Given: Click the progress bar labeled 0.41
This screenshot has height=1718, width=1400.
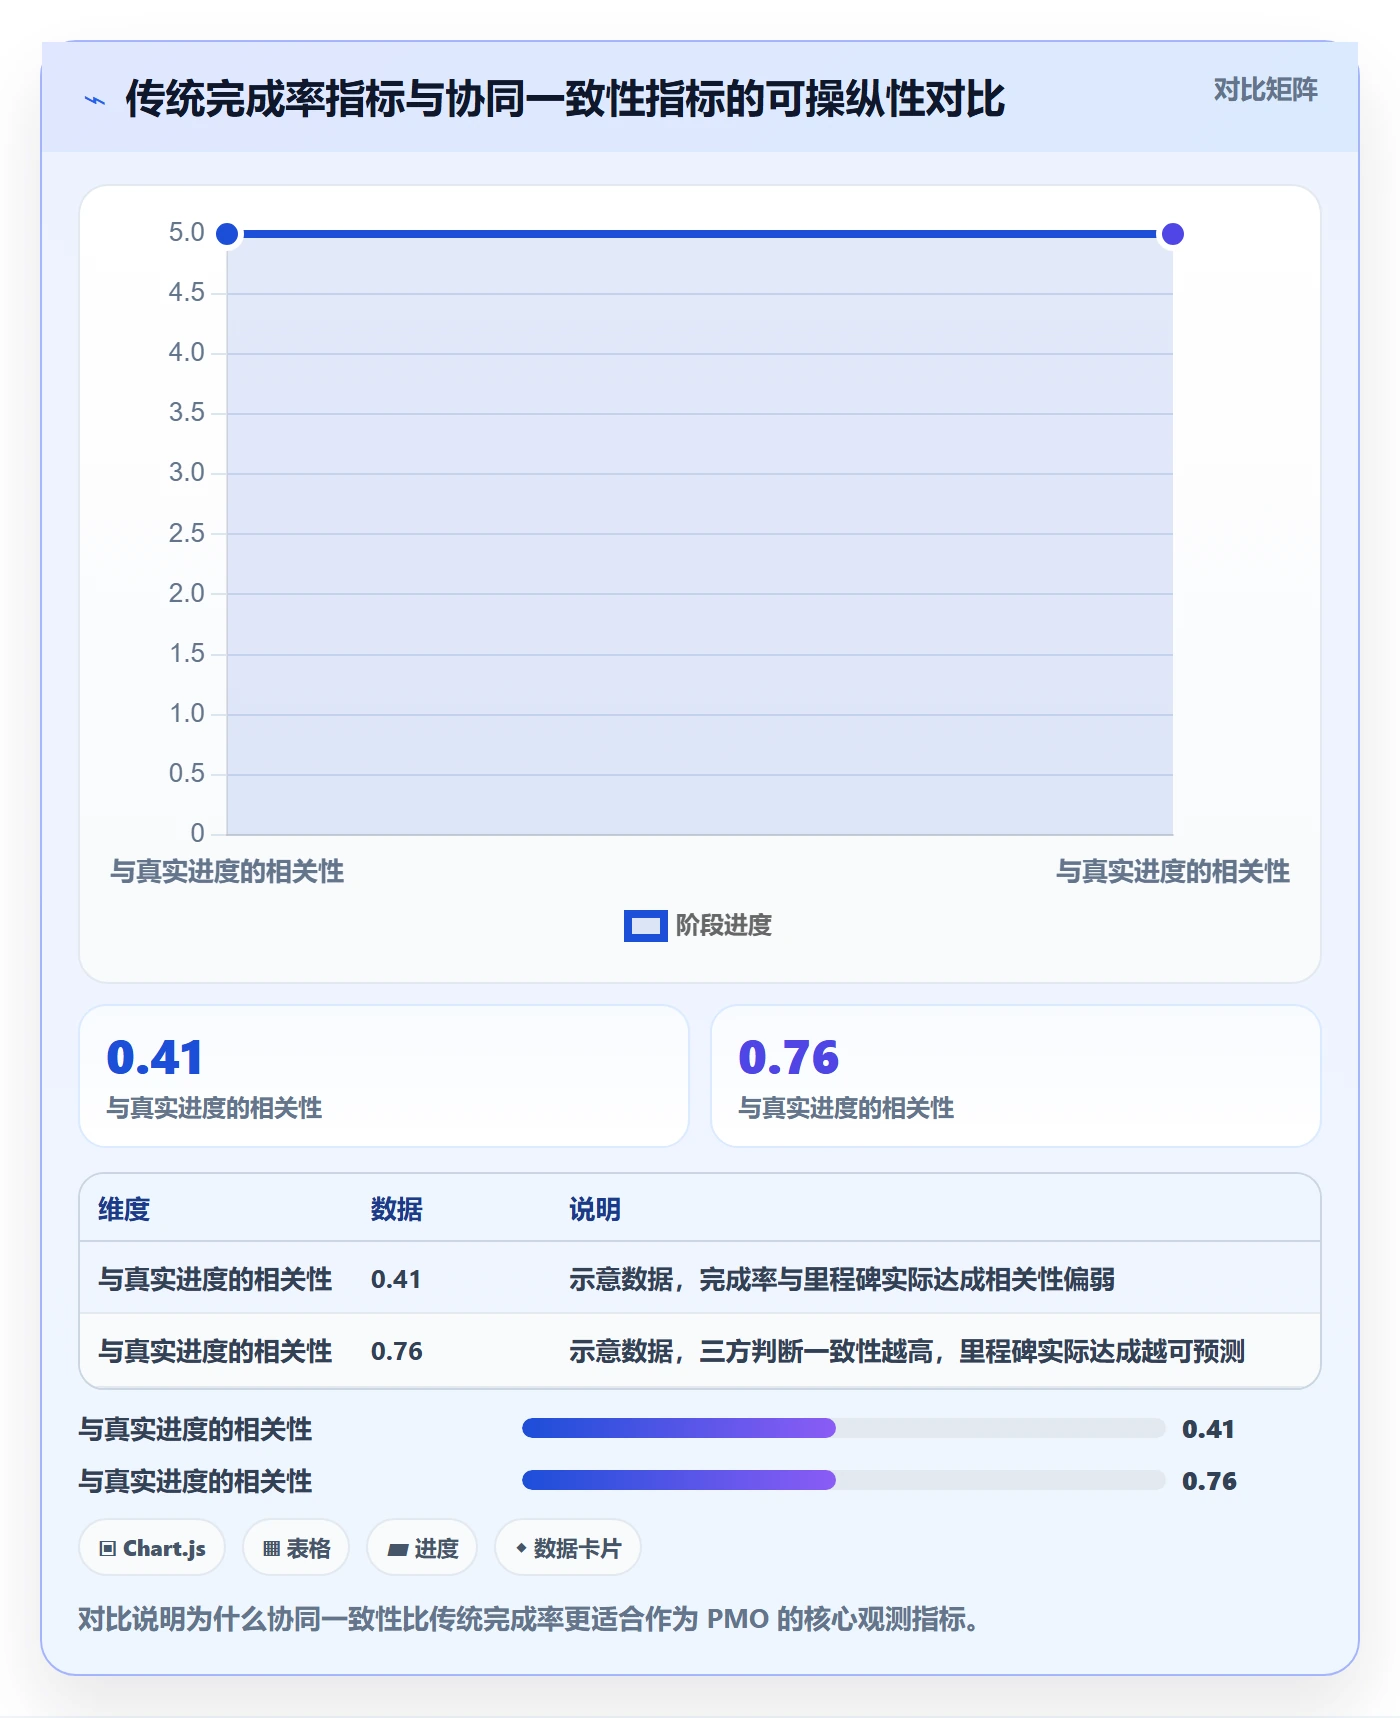Looking at the screenshot, I should point(843,1428).
